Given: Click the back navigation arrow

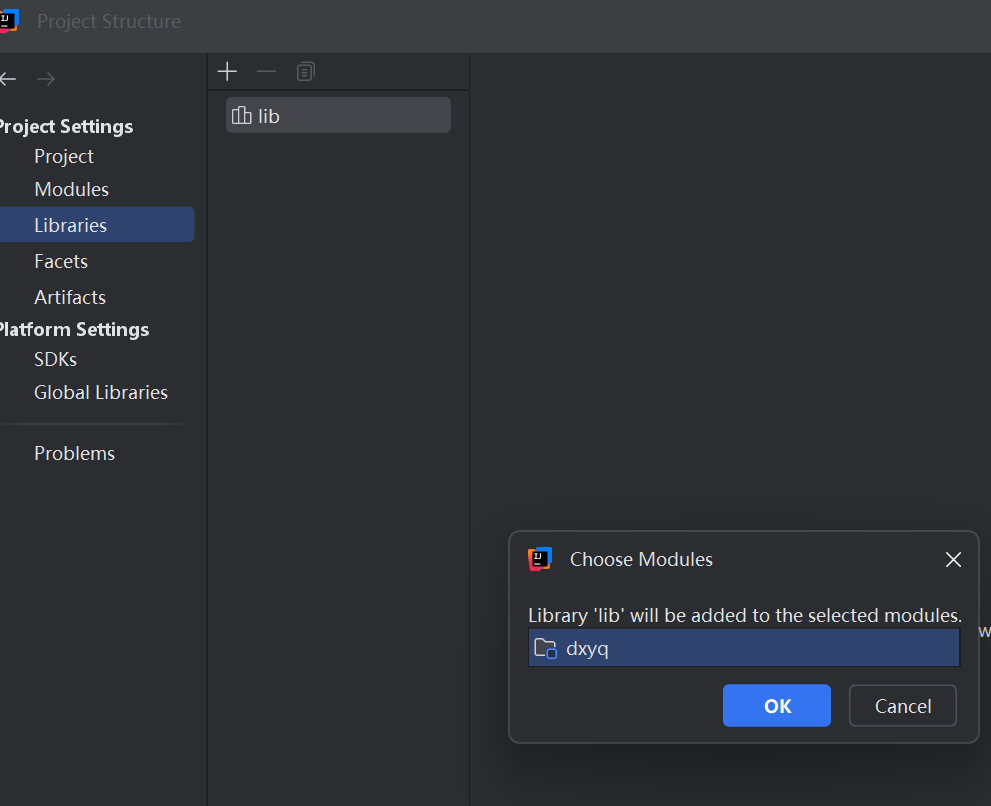Looking at the screenshot, I should [x=9, y=79].
